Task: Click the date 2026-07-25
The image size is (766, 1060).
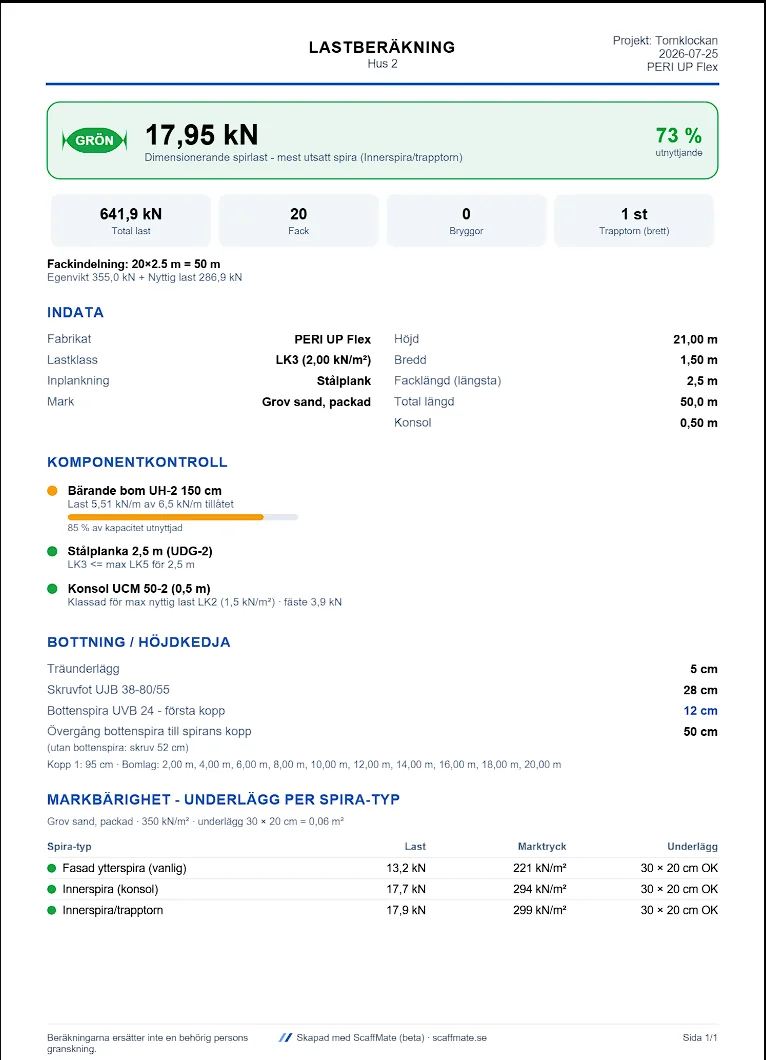Action: (688, 53)
